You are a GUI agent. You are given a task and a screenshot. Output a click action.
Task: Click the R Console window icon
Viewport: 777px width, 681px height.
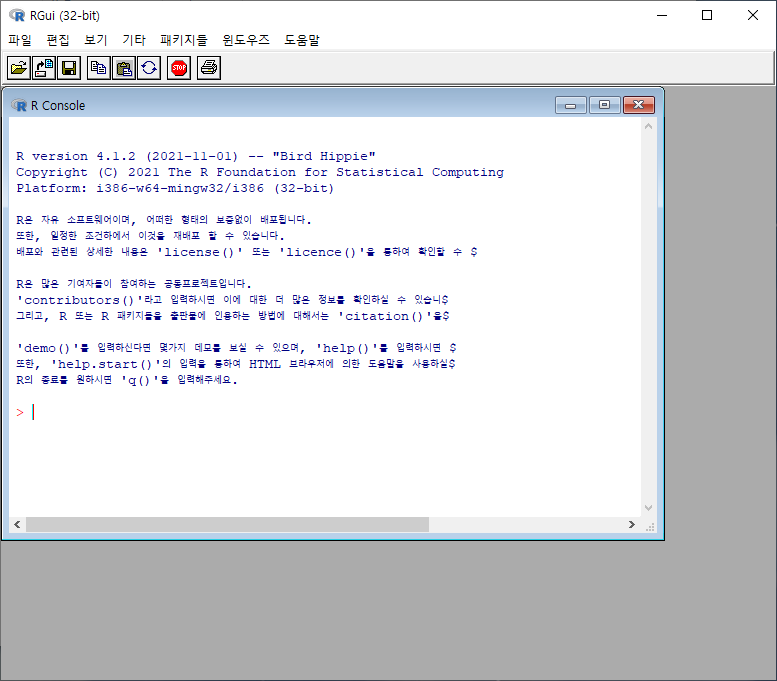click(x=19, y=106)
